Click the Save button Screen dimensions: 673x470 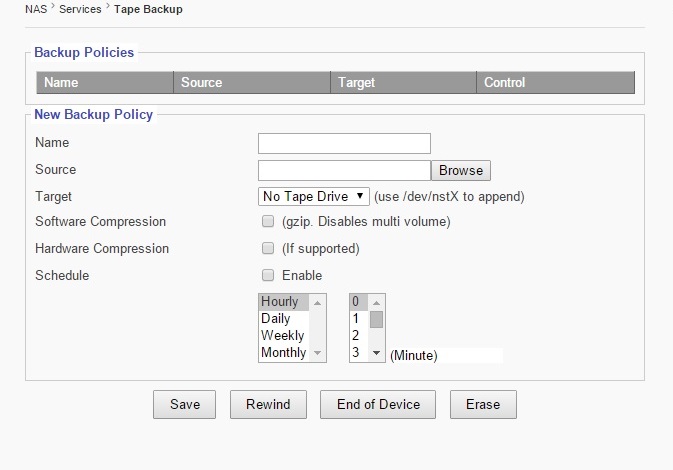[185, 404]
